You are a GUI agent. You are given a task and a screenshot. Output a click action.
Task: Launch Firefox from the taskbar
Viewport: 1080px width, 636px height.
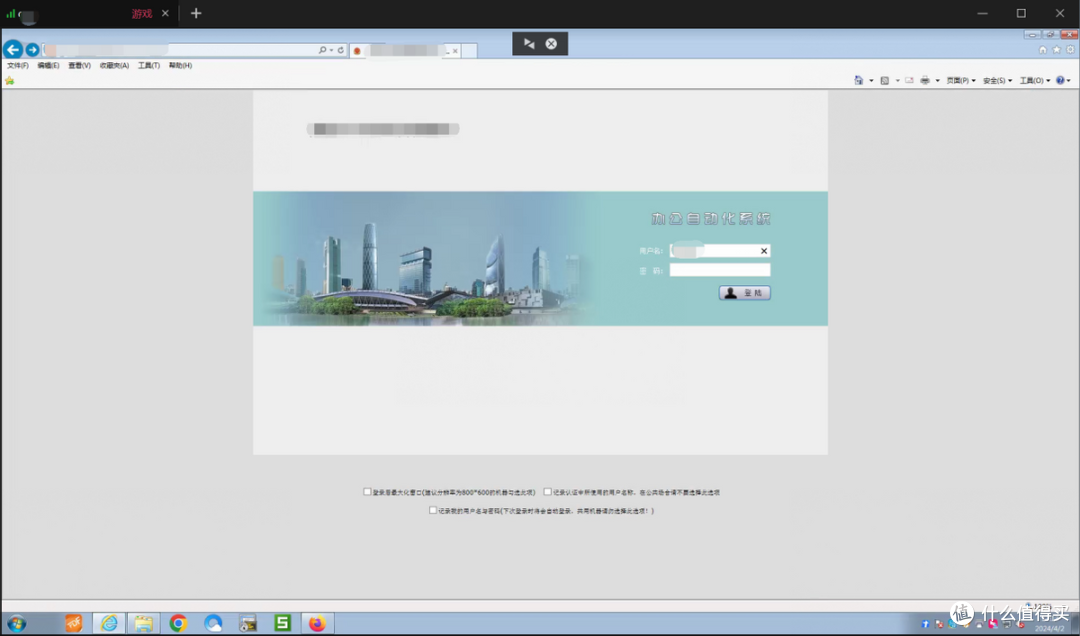pyautogui.click(x=317, y=624)
